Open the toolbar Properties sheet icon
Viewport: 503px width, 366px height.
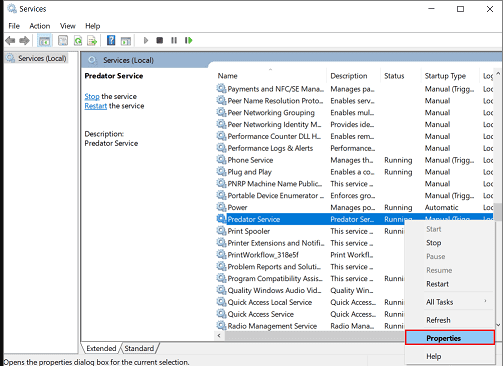click(63, 41)
